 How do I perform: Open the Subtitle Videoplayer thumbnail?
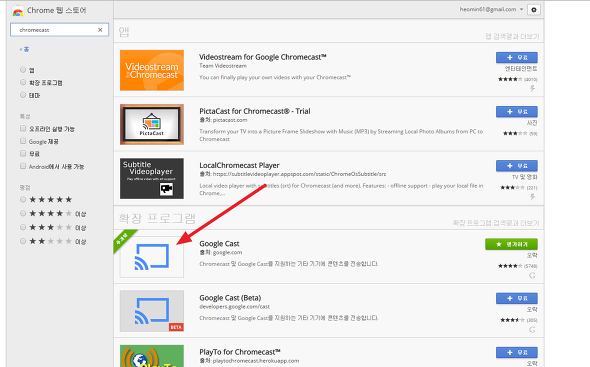pyautogui.click(x=152, y=178)
